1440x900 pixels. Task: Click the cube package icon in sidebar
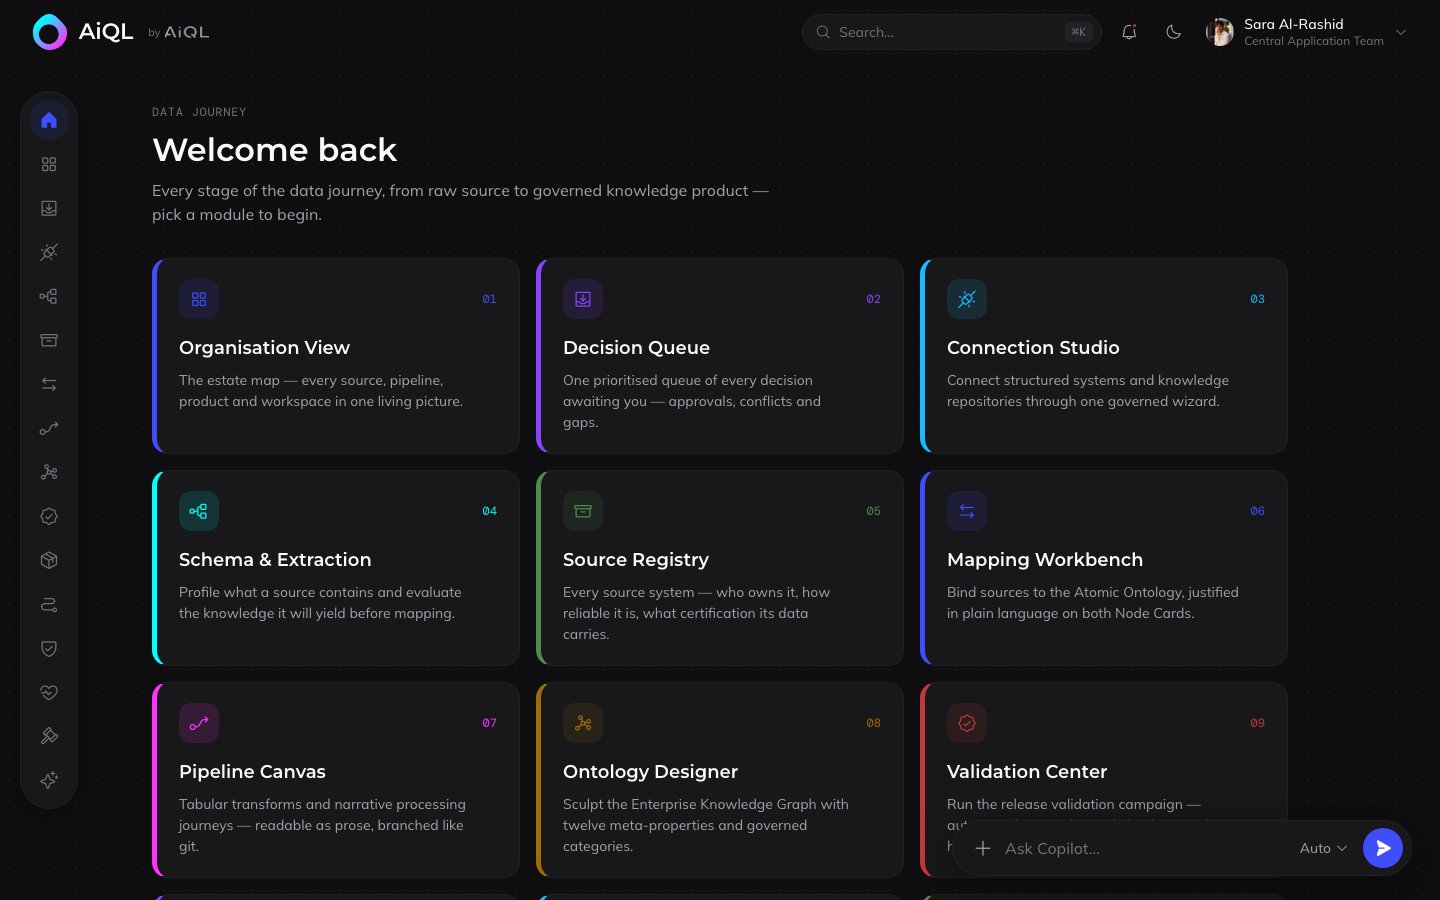(49, 560)
